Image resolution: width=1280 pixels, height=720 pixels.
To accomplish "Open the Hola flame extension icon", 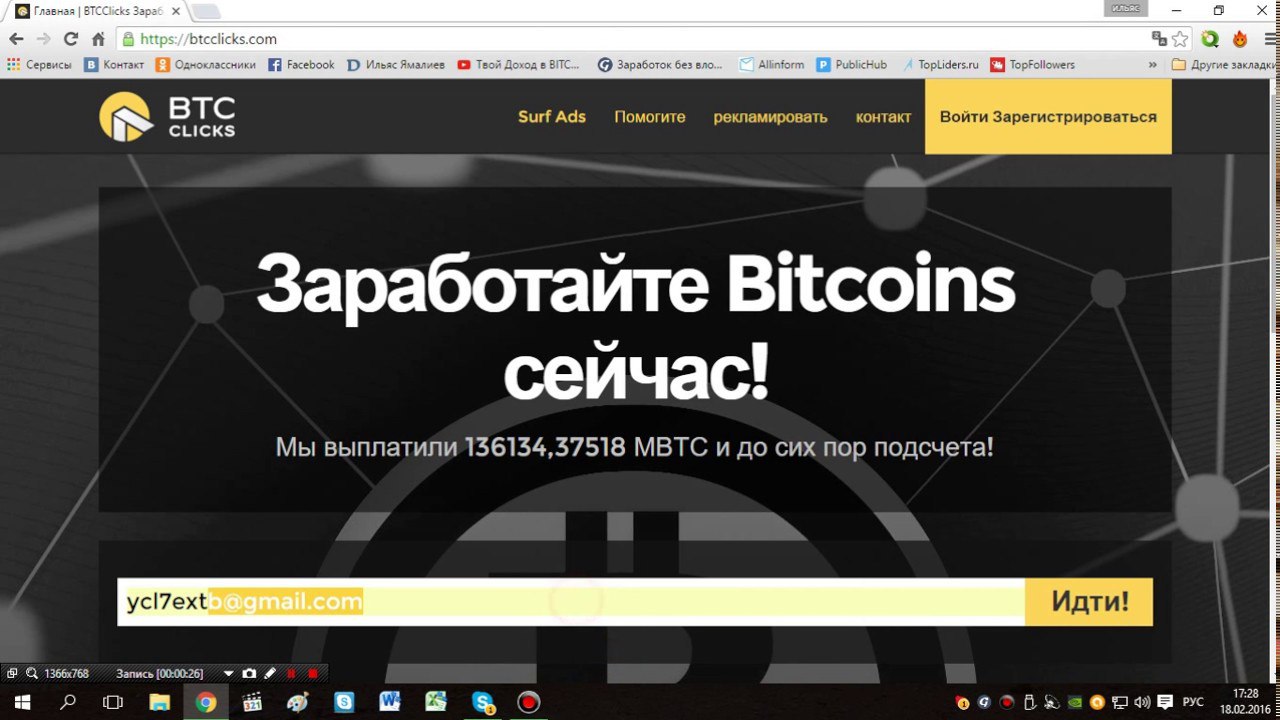I will coord(1240,39).
